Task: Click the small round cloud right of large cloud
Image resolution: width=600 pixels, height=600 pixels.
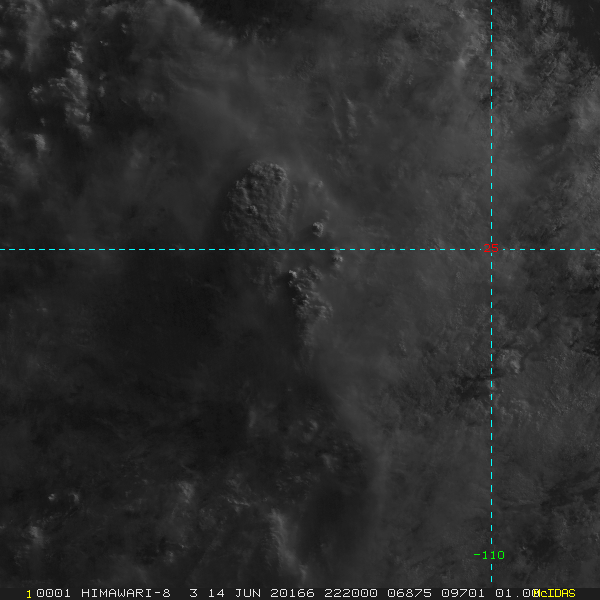Action: click(x=318, y=229)
